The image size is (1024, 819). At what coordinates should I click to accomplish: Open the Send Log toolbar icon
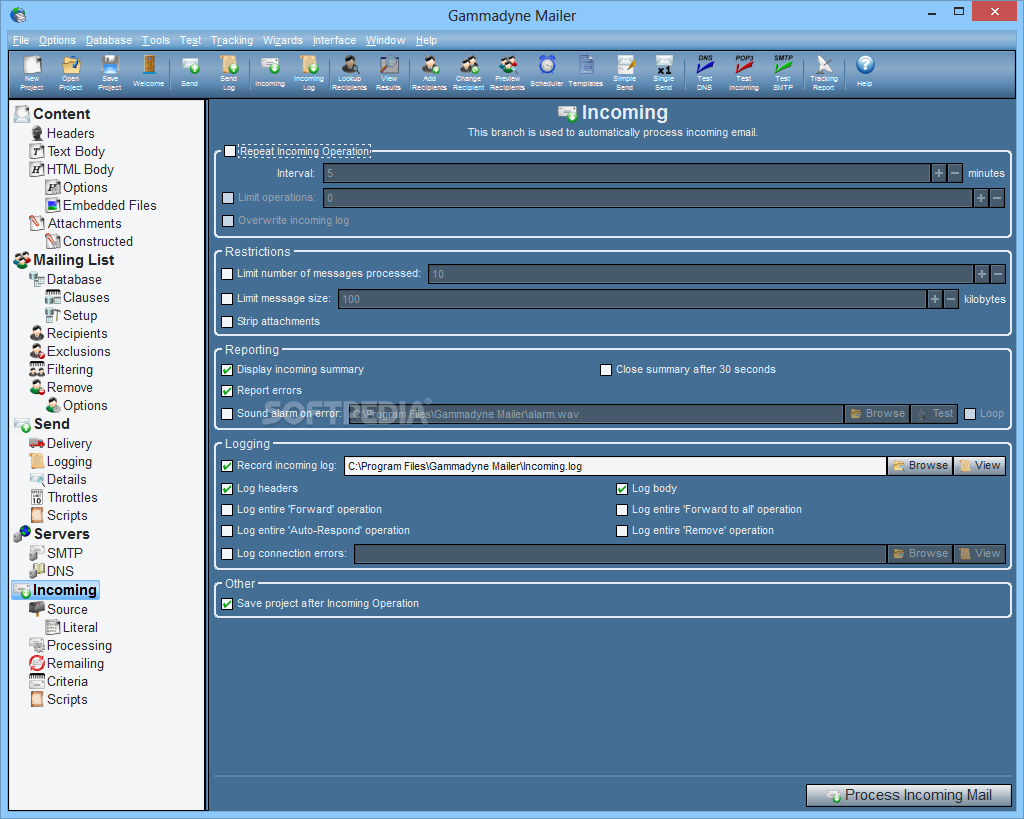pyautogui.click(x=229, y=72)
